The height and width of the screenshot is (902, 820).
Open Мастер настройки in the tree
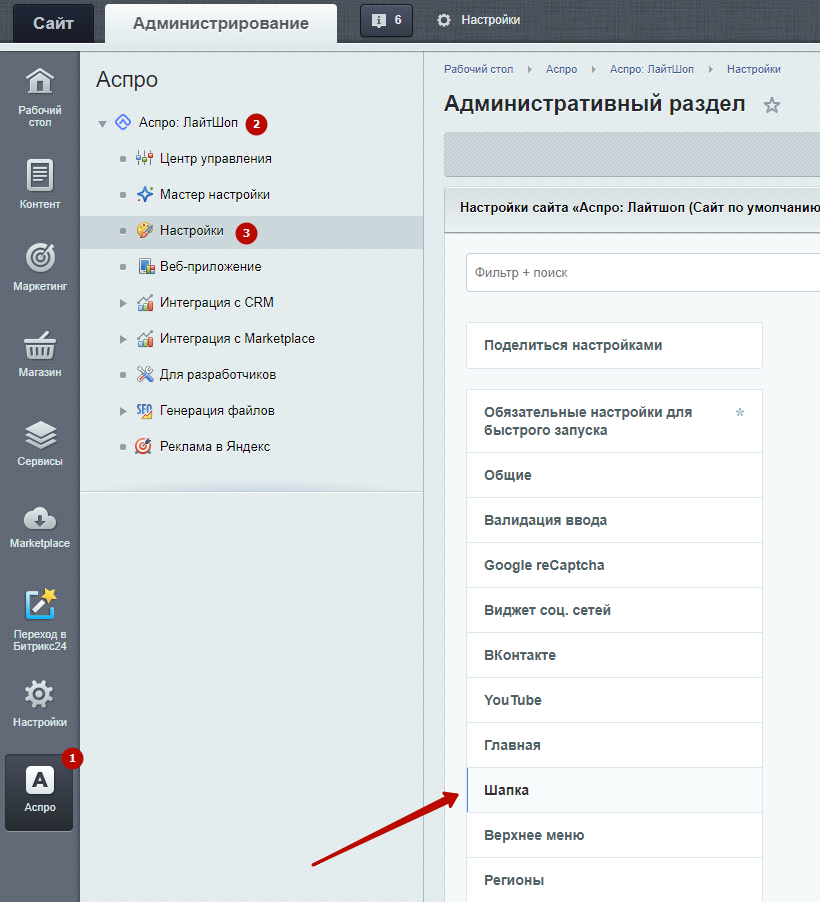(215, 194)
